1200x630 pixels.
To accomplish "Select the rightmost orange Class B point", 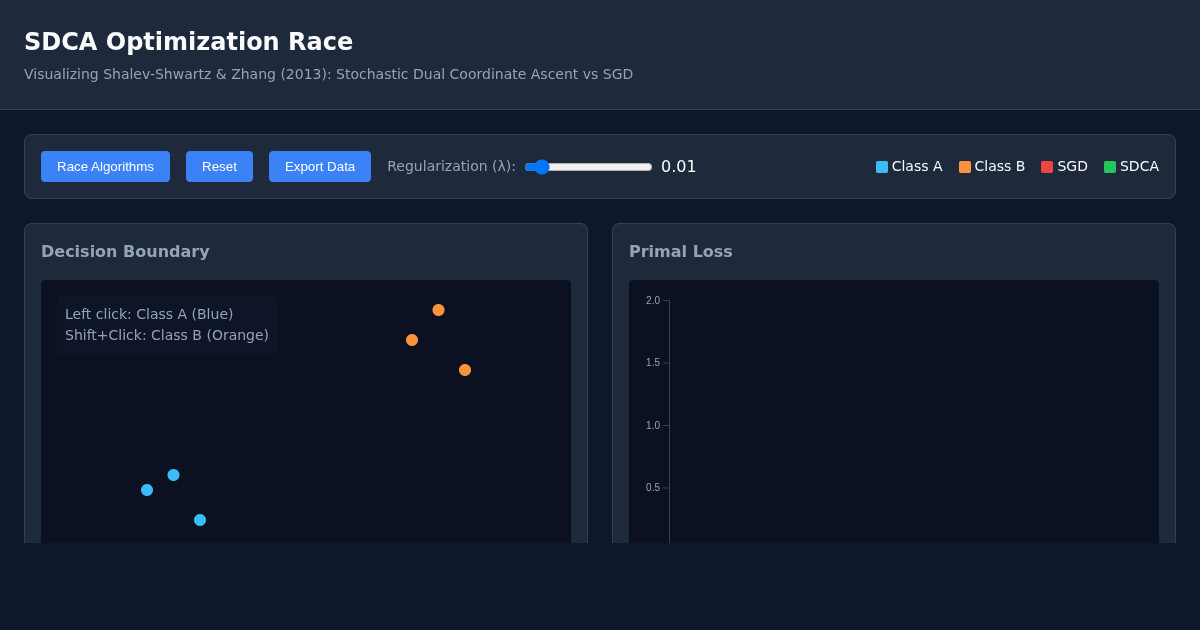I will pyautogui.click(x=465, y=370).
